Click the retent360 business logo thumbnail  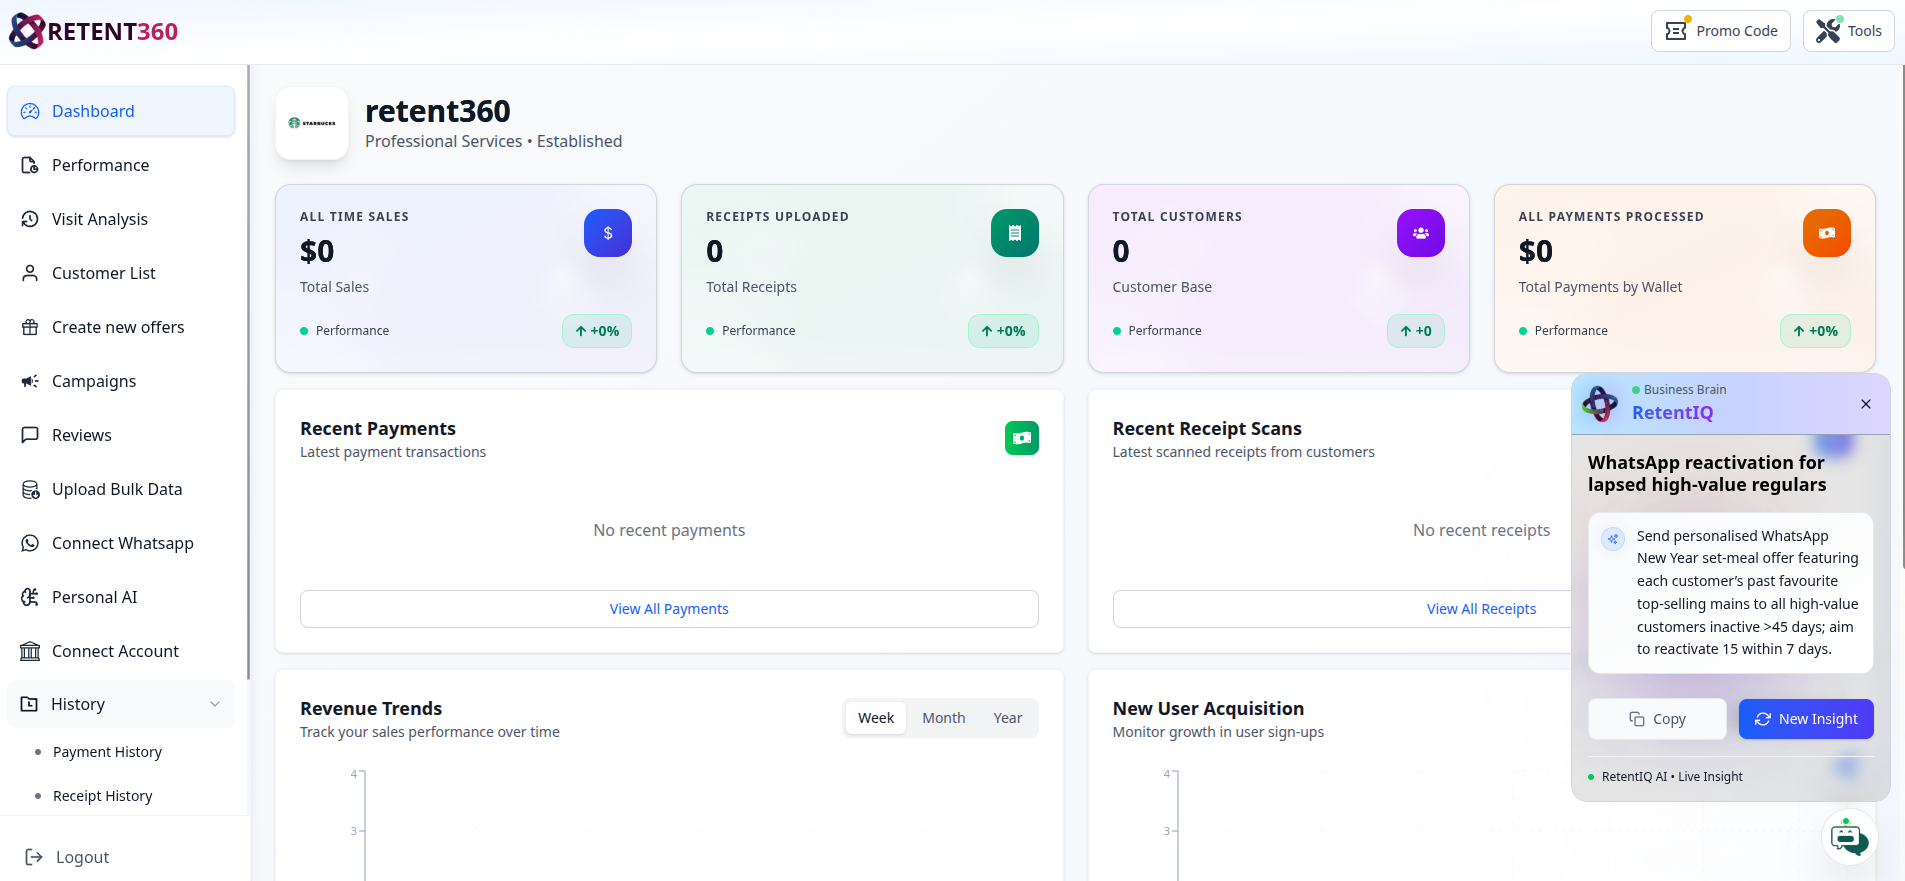(312, 123)
